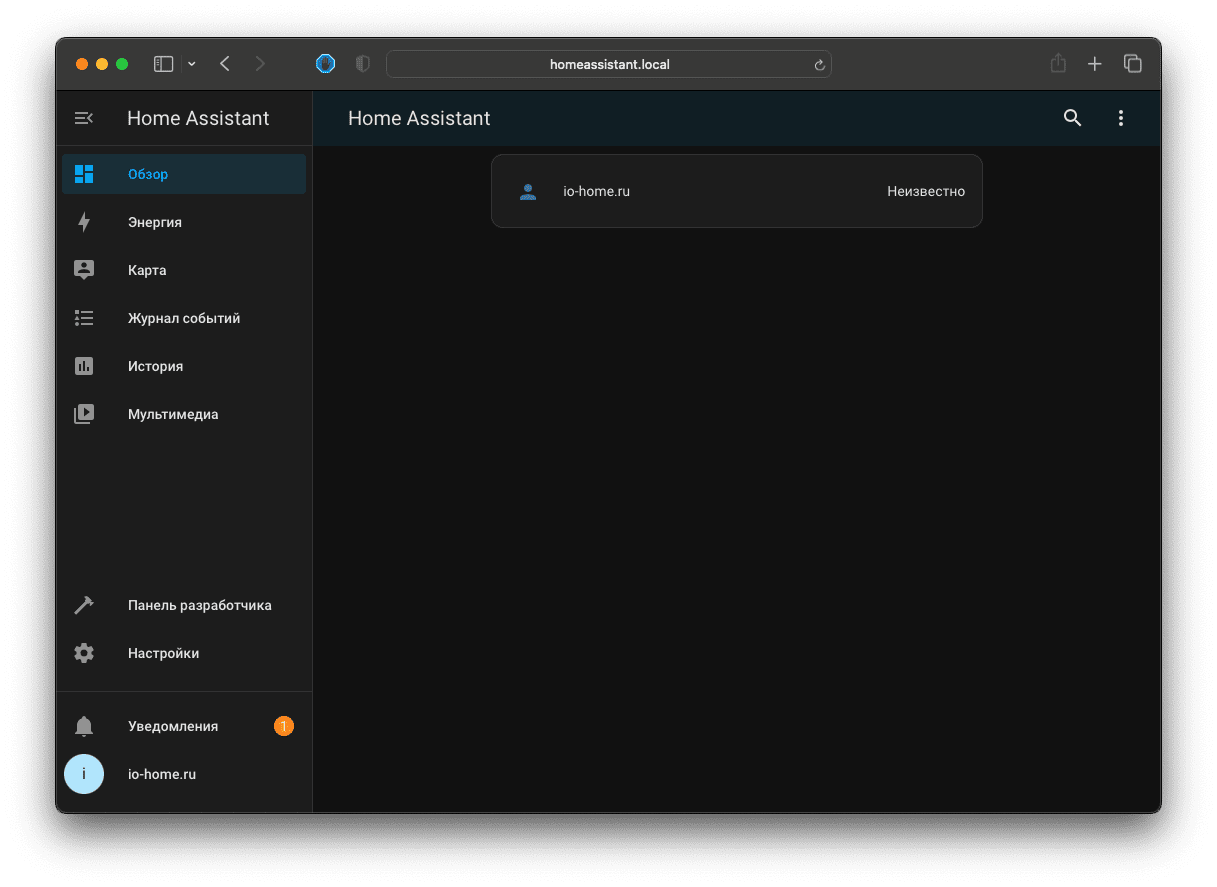Show Safari tab overview
Viewport: 1217px width, 887px height.
(x=1132, y=64)
